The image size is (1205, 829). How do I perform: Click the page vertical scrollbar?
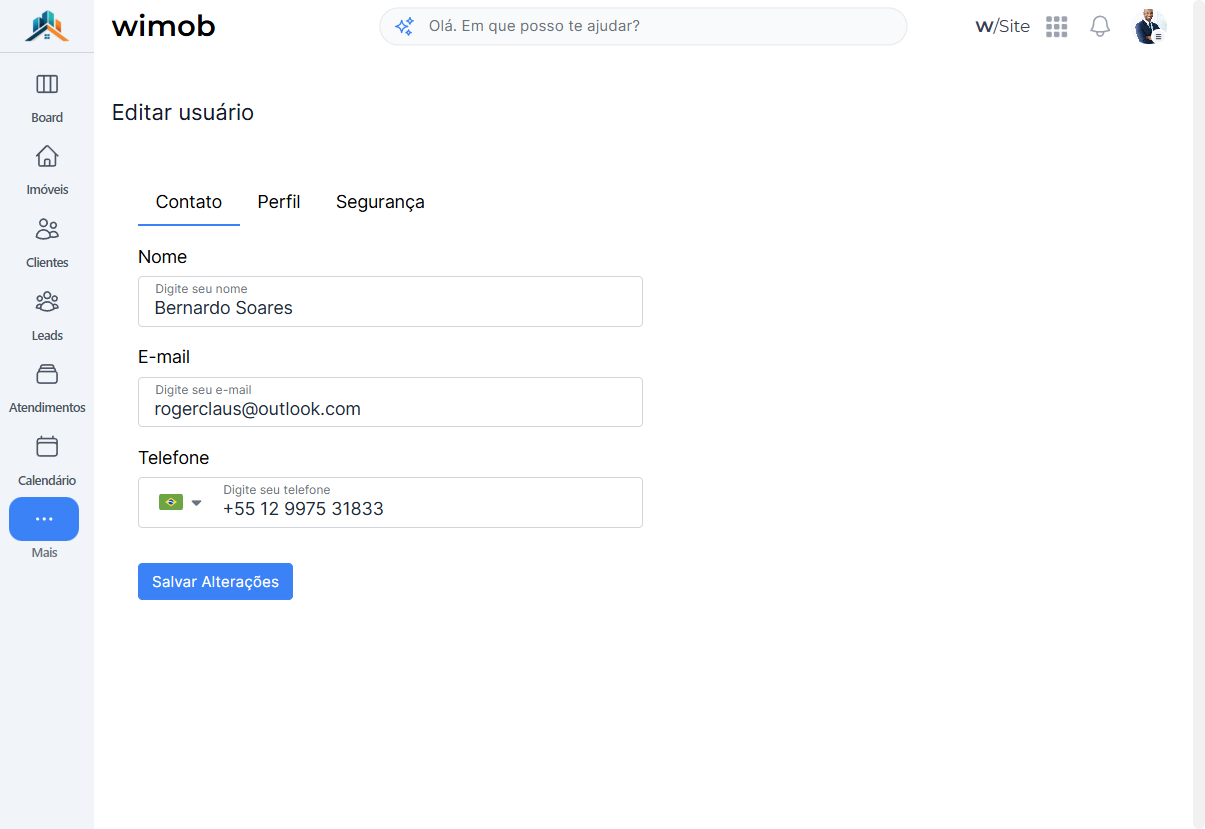point(1198,414)
